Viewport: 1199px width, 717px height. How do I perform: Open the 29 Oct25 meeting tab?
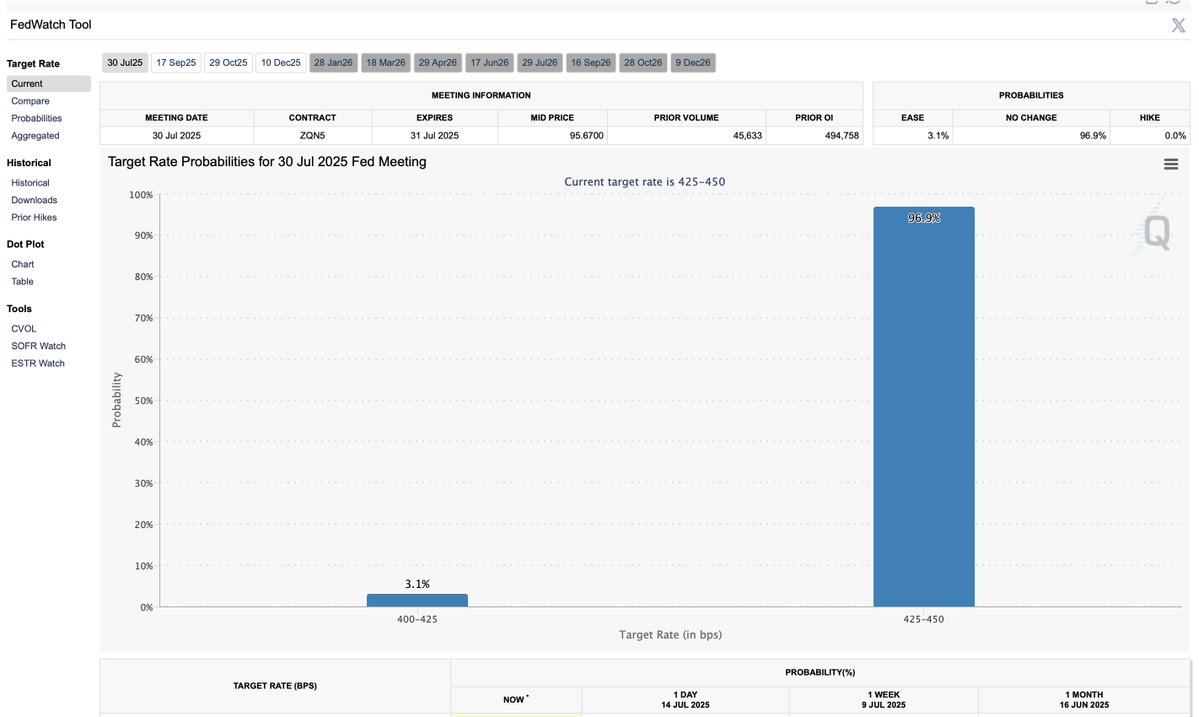pyautogui.click(x=228, y=63)
